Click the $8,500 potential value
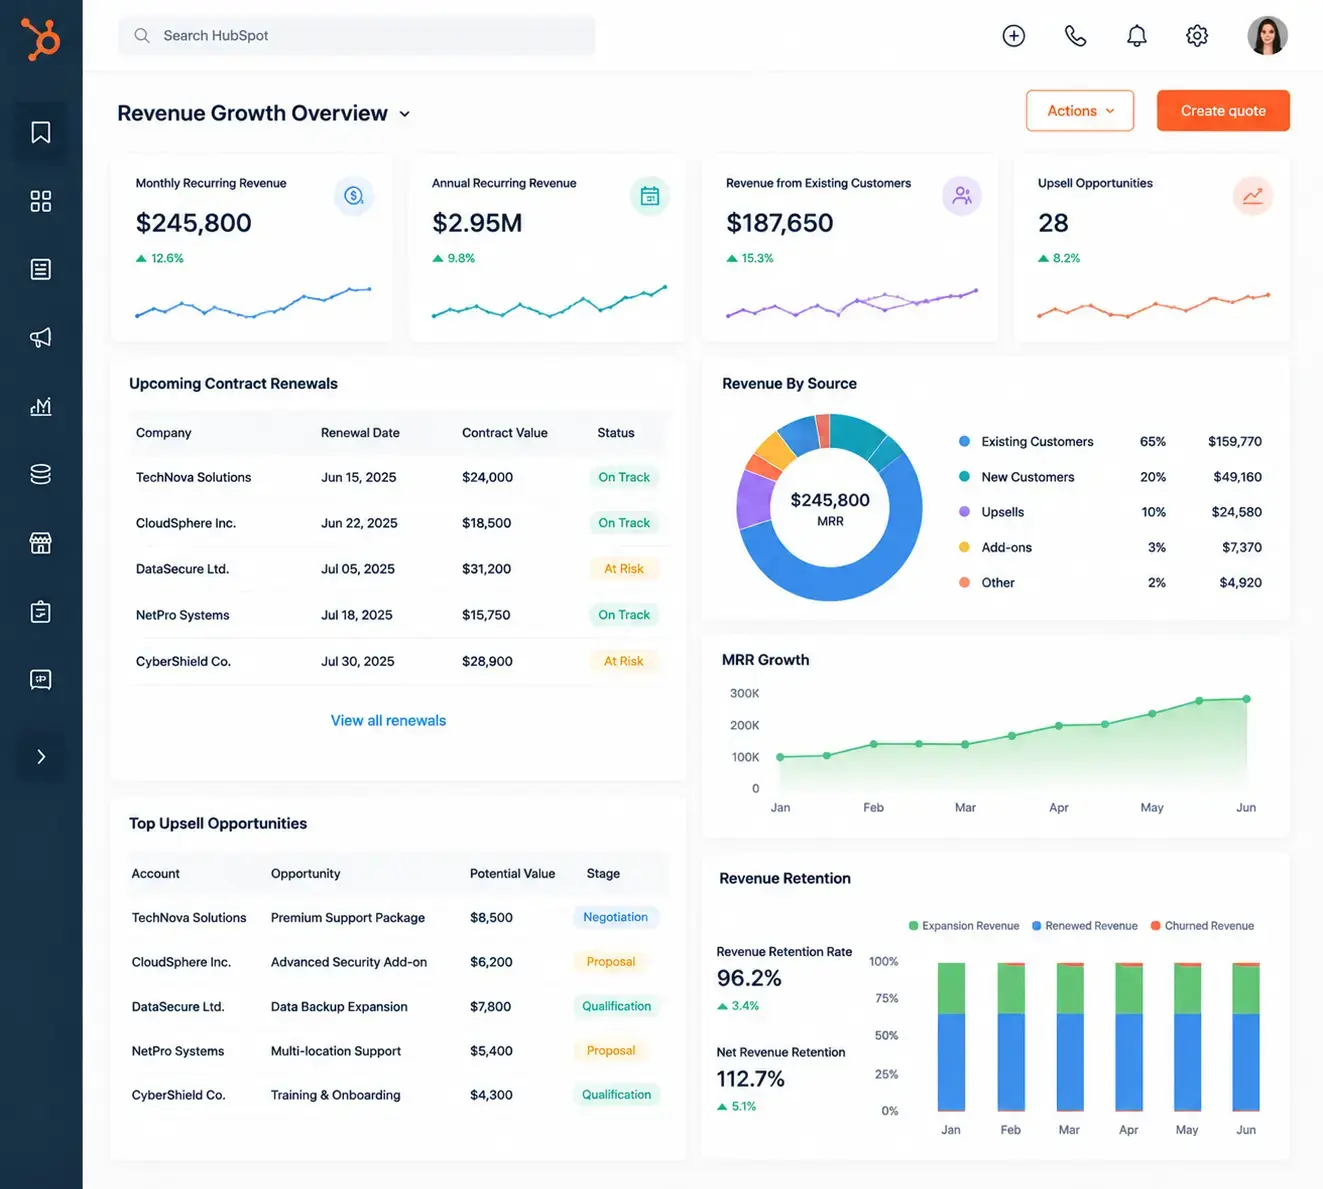Screen dimensions: 1323x1189 [x=491, y=918]
